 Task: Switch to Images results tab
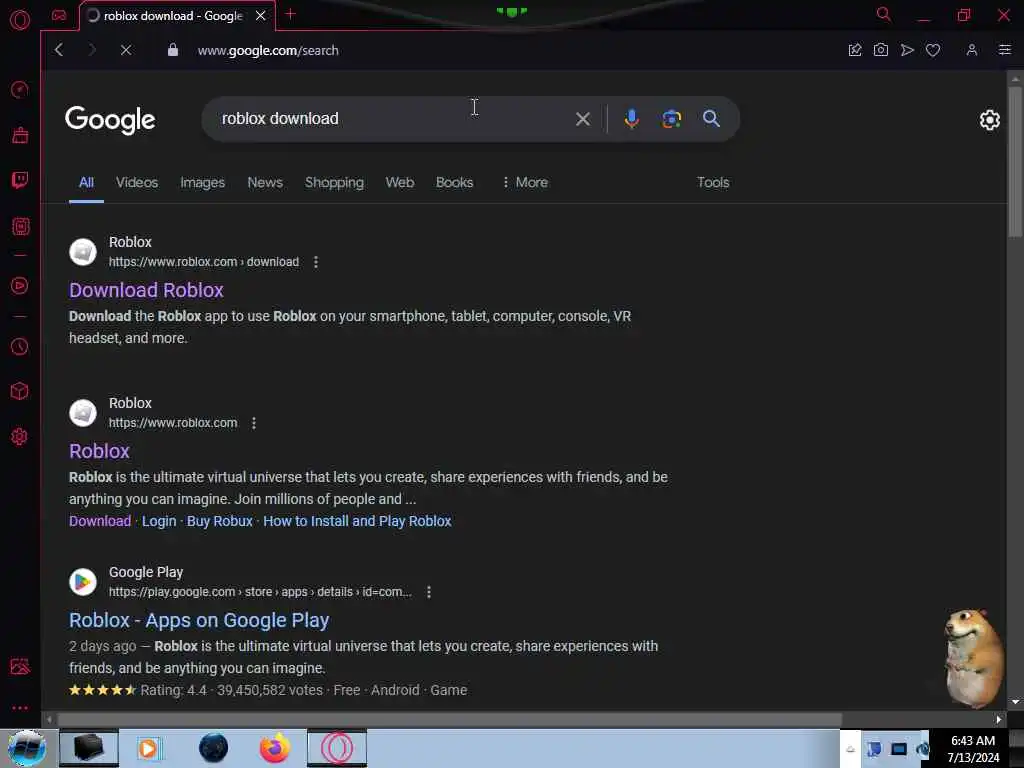(x=202, y=182)
